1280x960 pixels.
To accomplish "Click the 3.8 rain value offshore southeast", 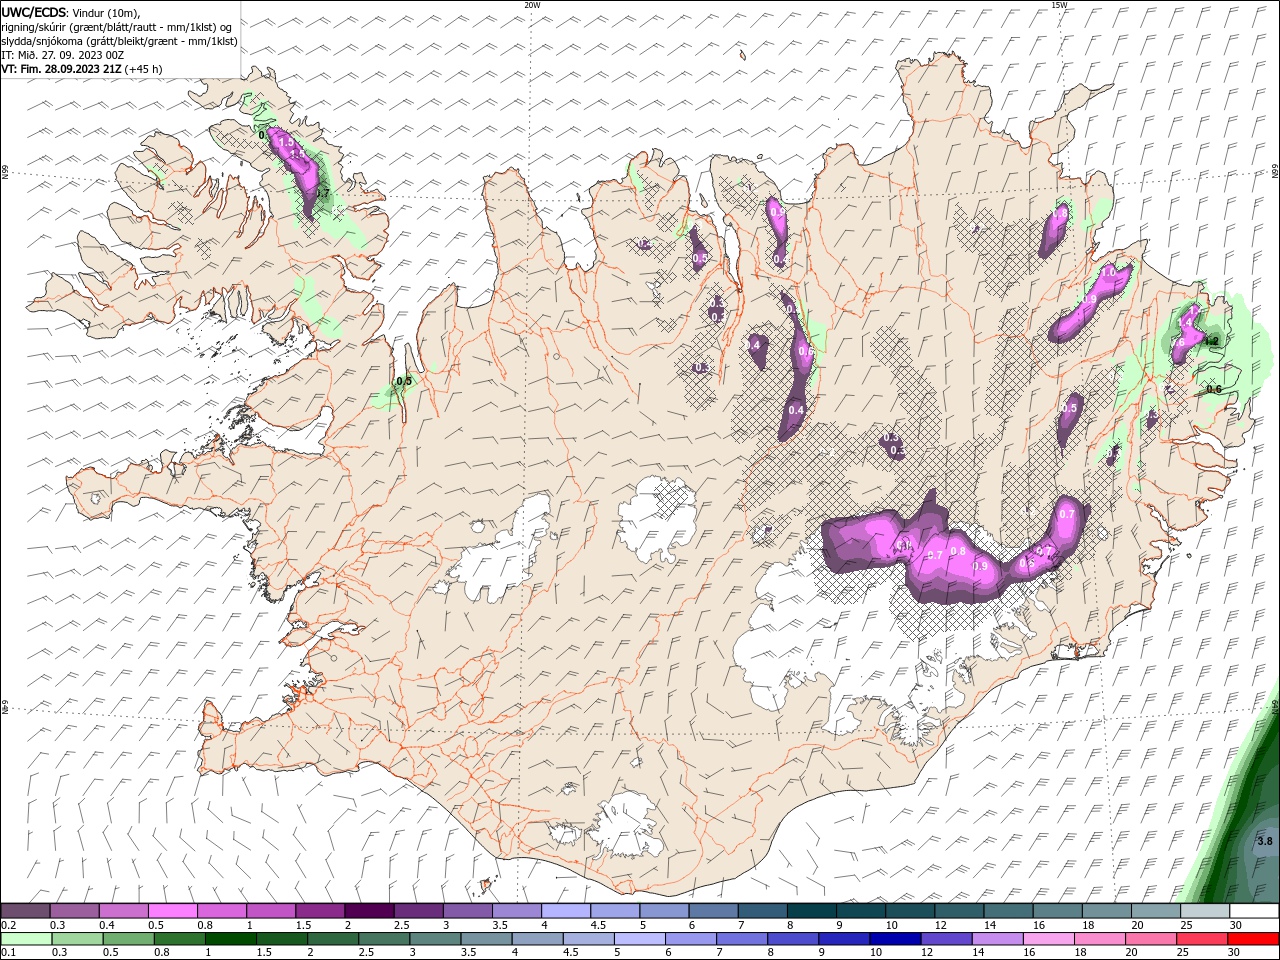I will [x=1264, y=841].
